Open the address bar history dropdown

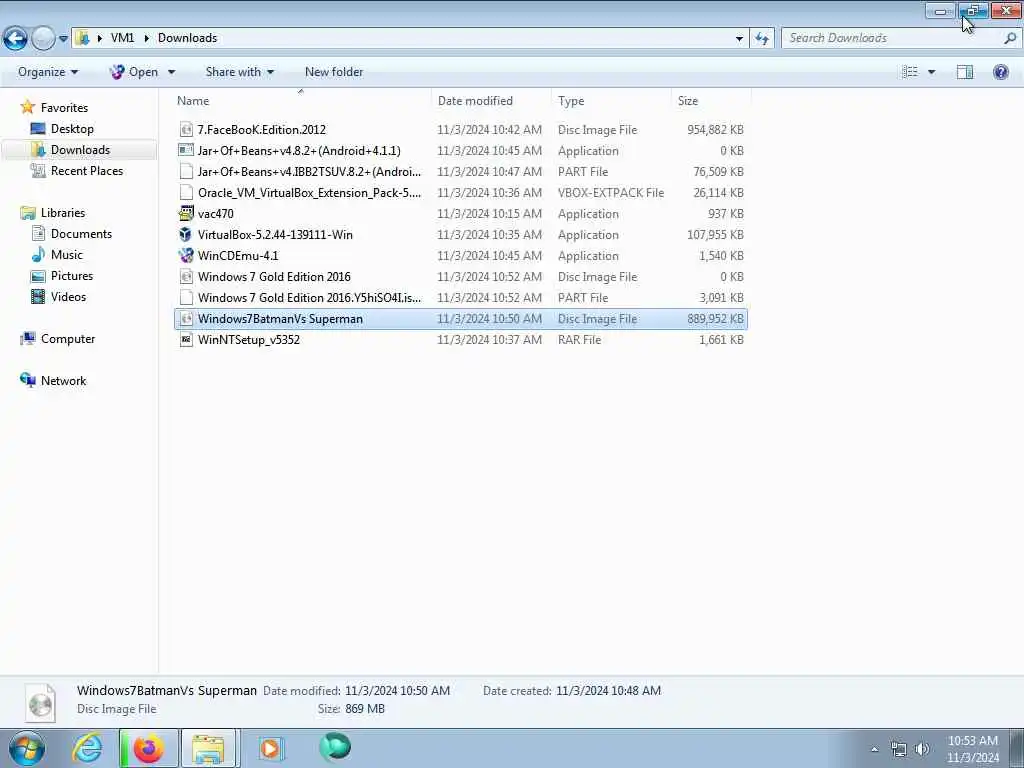tap(739, 38)
